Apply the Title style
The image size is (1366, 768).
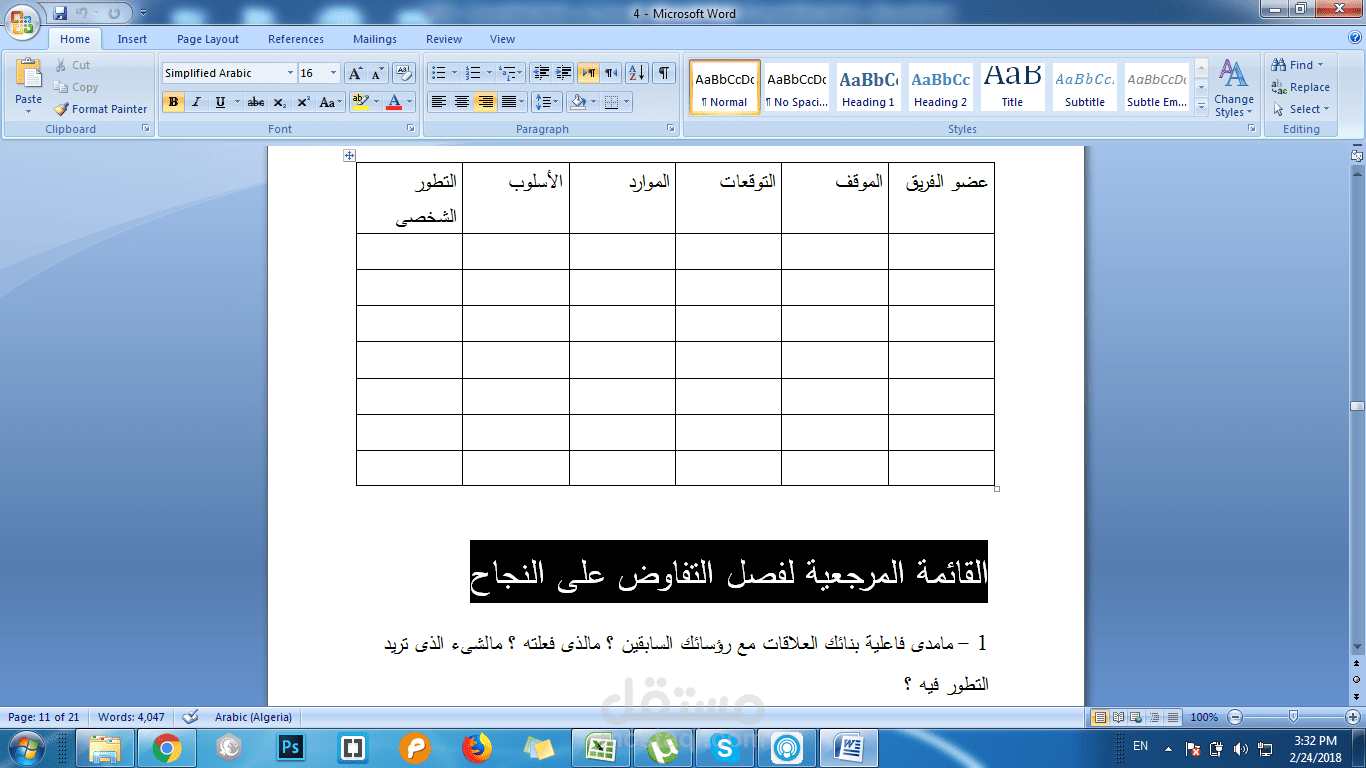coord(1012,88)
